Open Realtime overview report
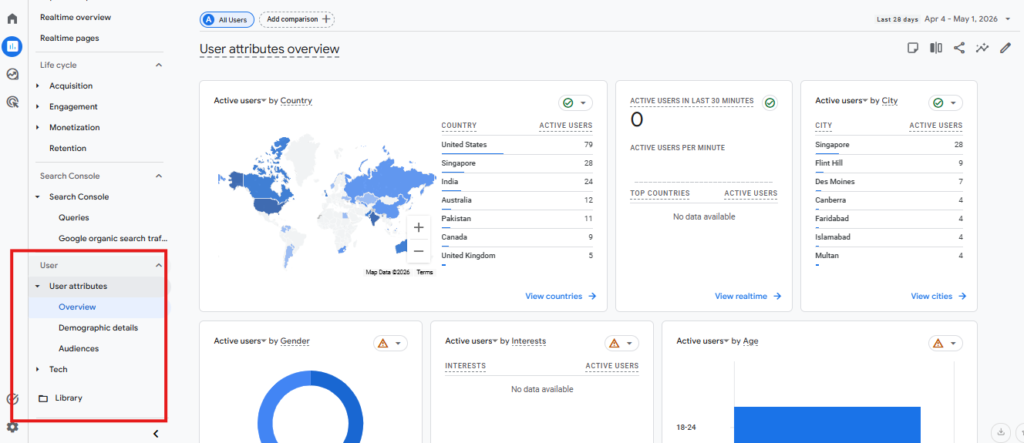 pos(75,17)
